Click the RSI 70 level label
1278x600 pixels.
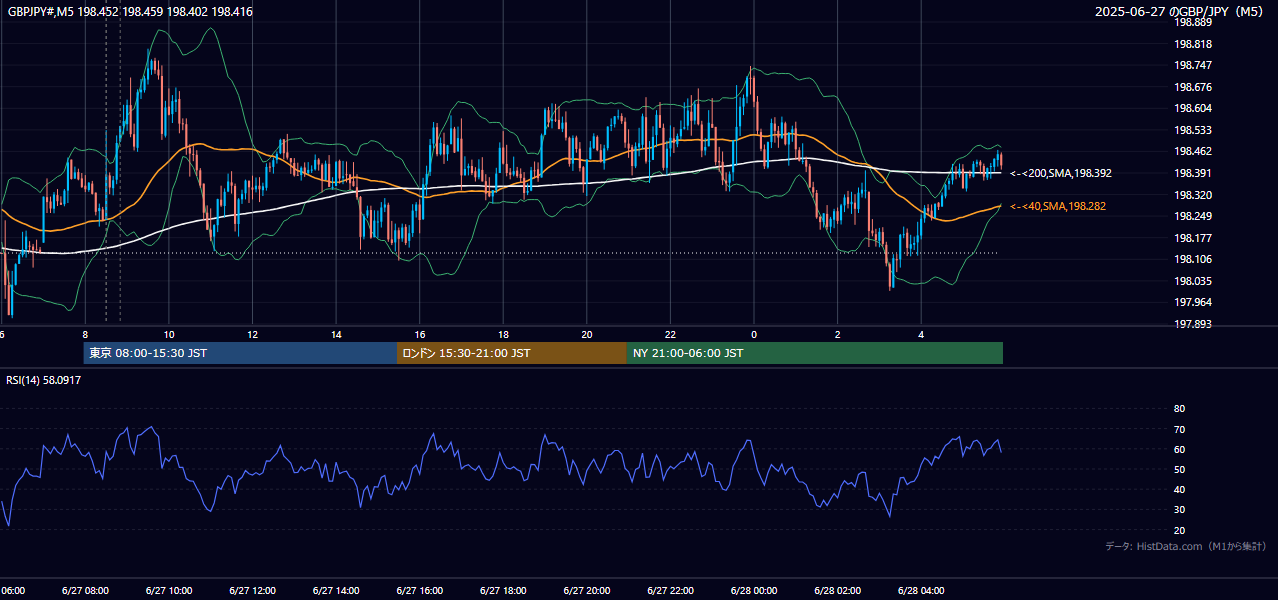(x=1179, y=429)
